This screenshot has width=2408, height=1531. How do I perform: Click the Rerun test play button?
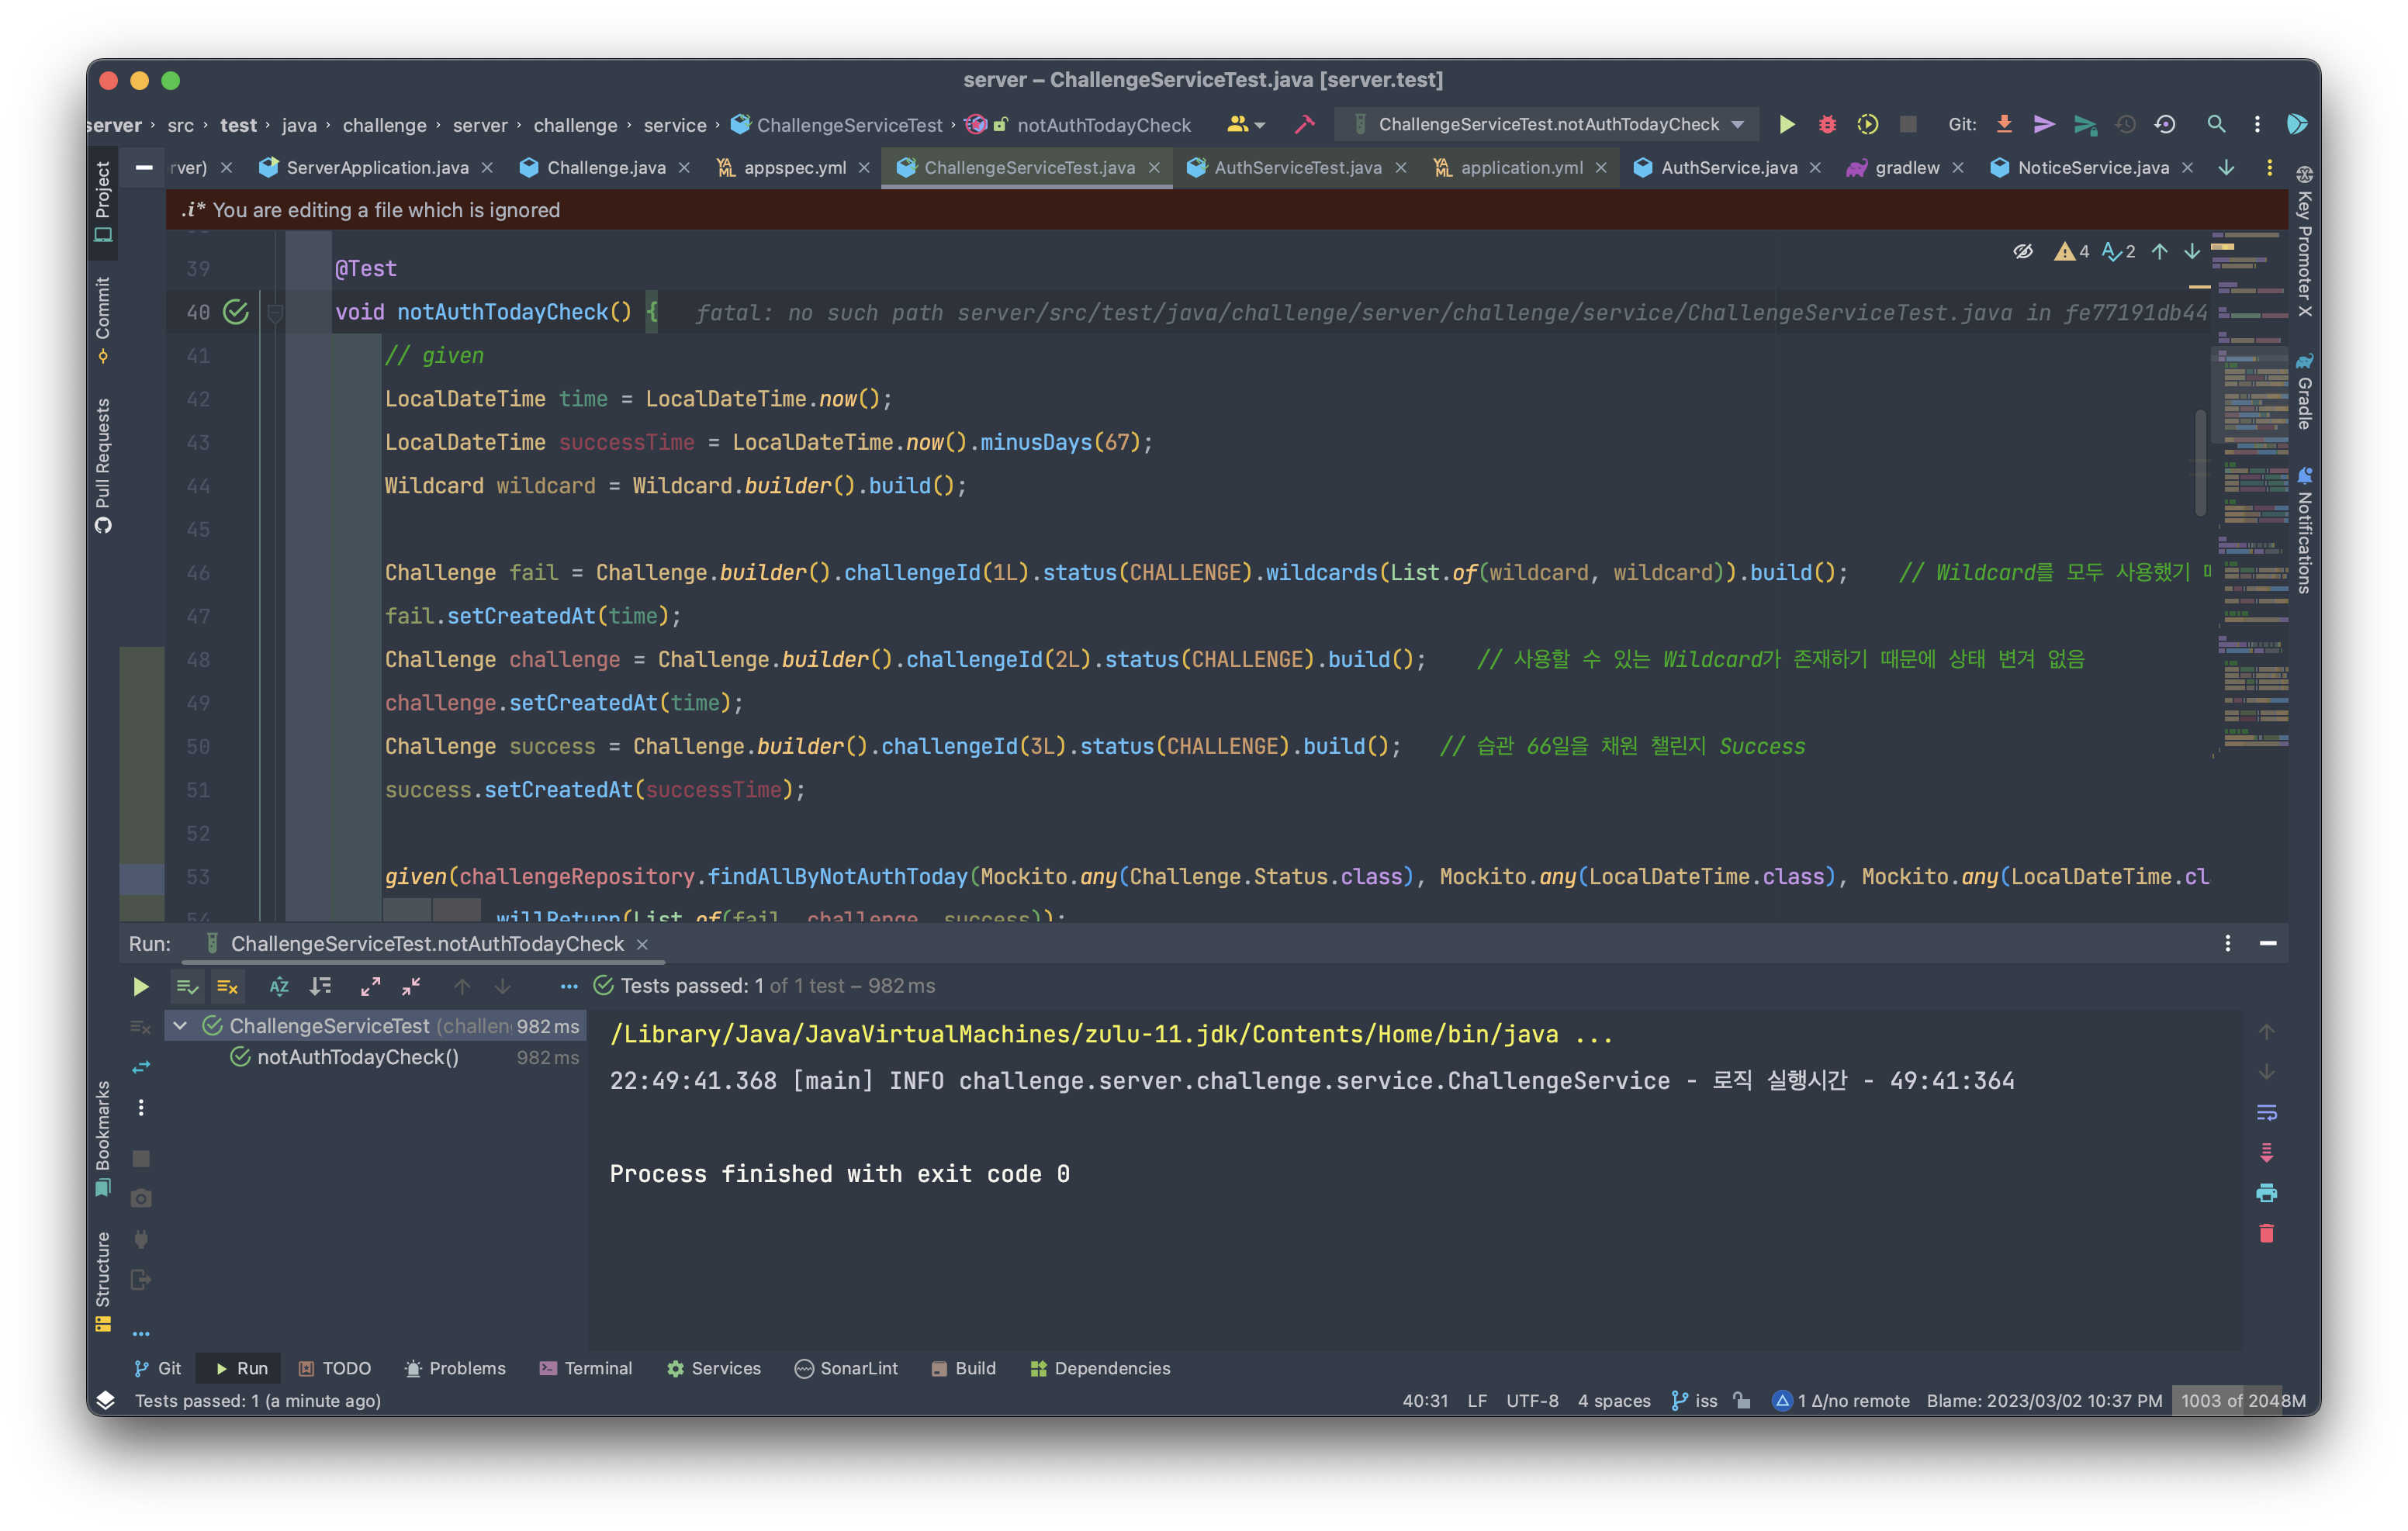tap(141, 986)
